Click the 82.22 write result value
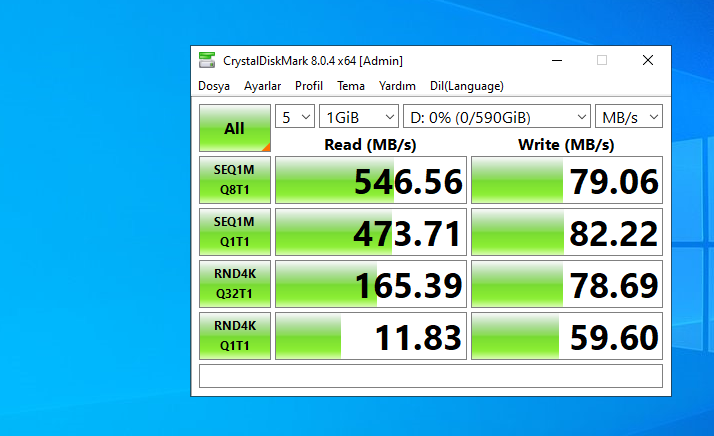Viewport: 714px width, 436px height. pos(567,232)
